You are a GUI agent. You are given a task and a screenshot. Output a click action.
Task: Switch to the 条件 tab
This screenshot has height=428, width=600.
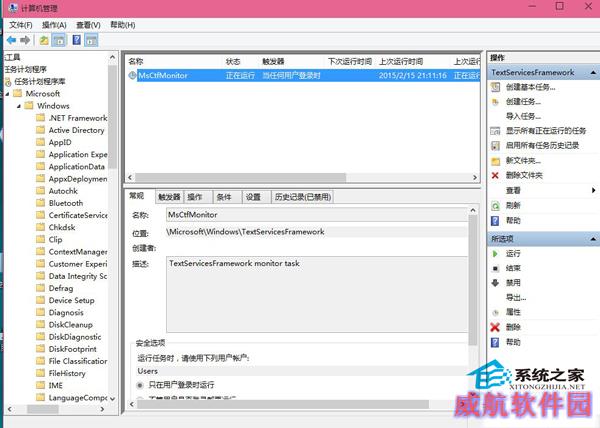(x=227, y=197)
